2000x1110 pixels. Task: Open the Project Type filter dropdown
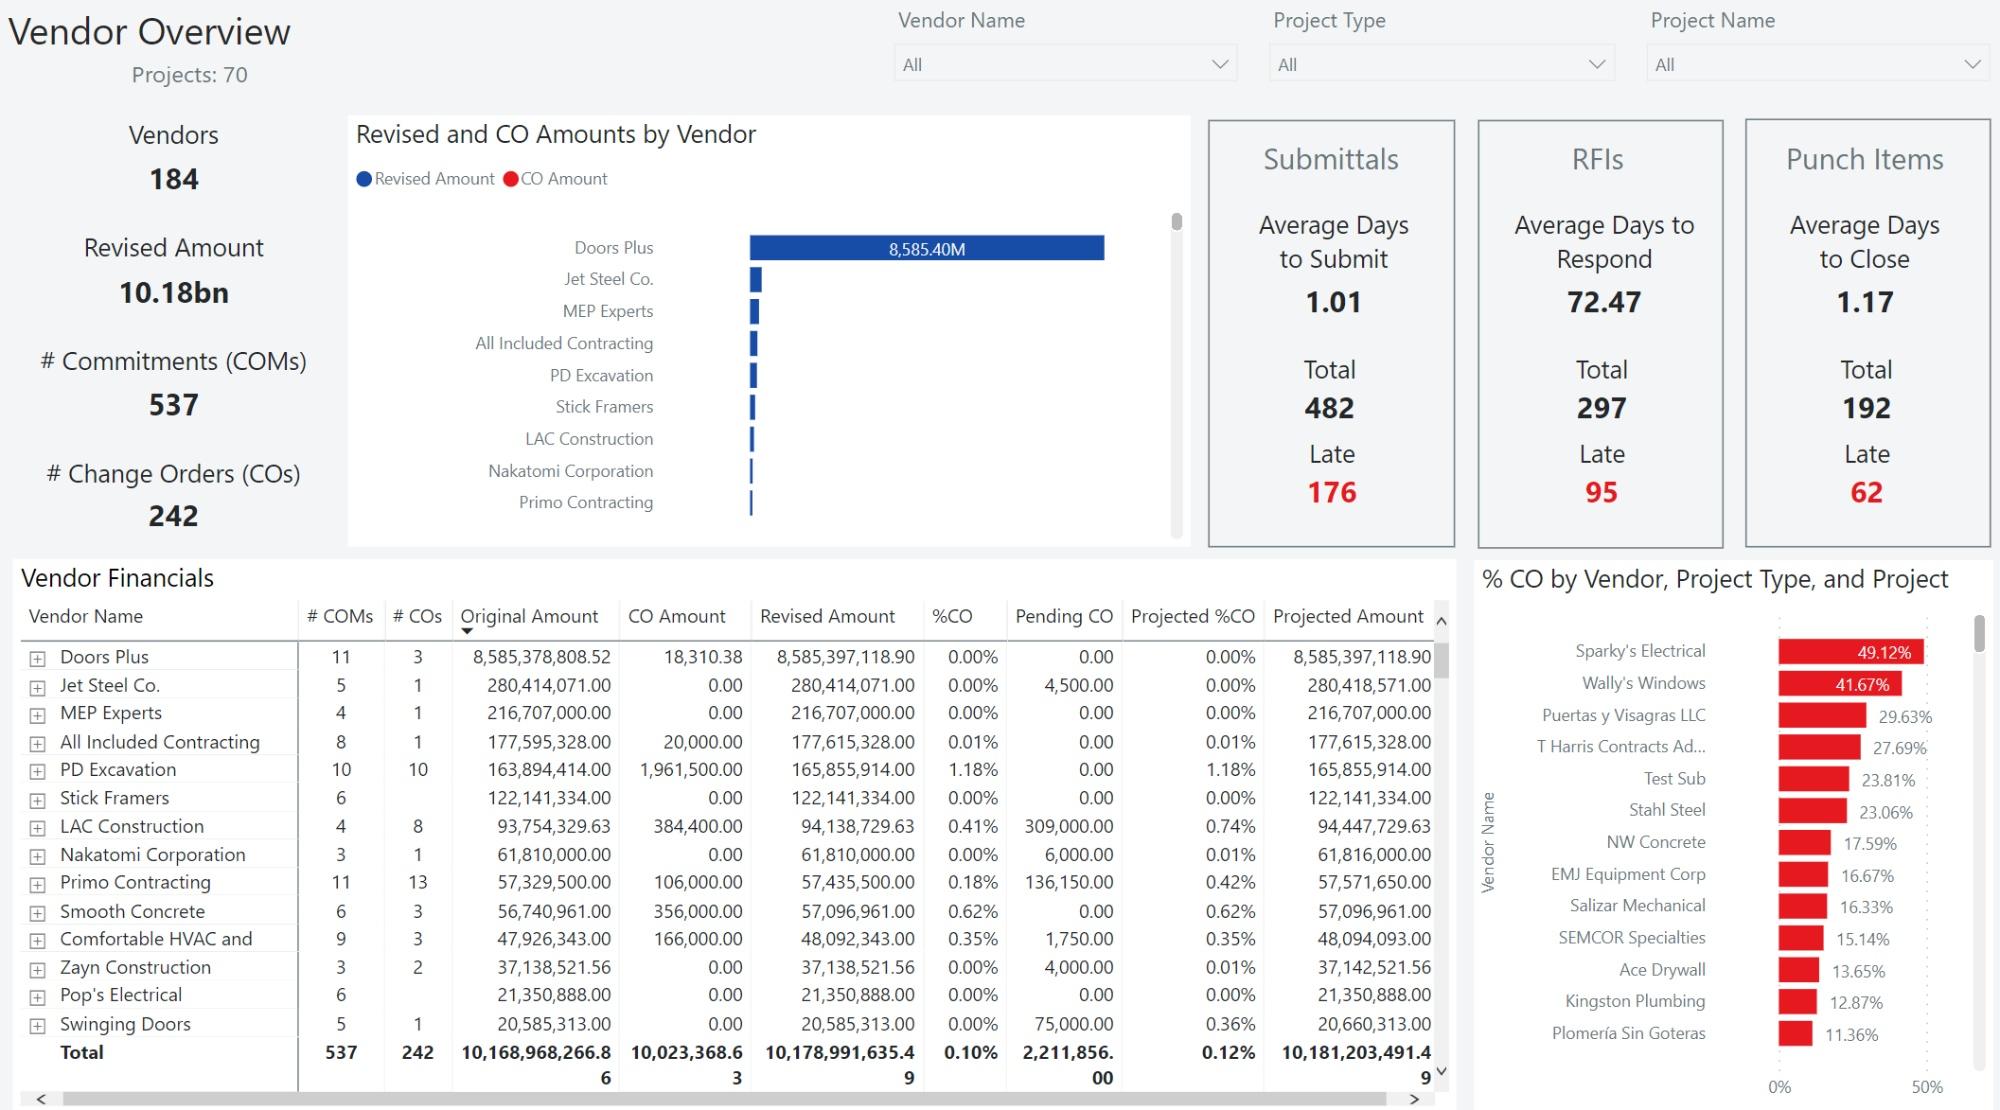point(1596,64)
